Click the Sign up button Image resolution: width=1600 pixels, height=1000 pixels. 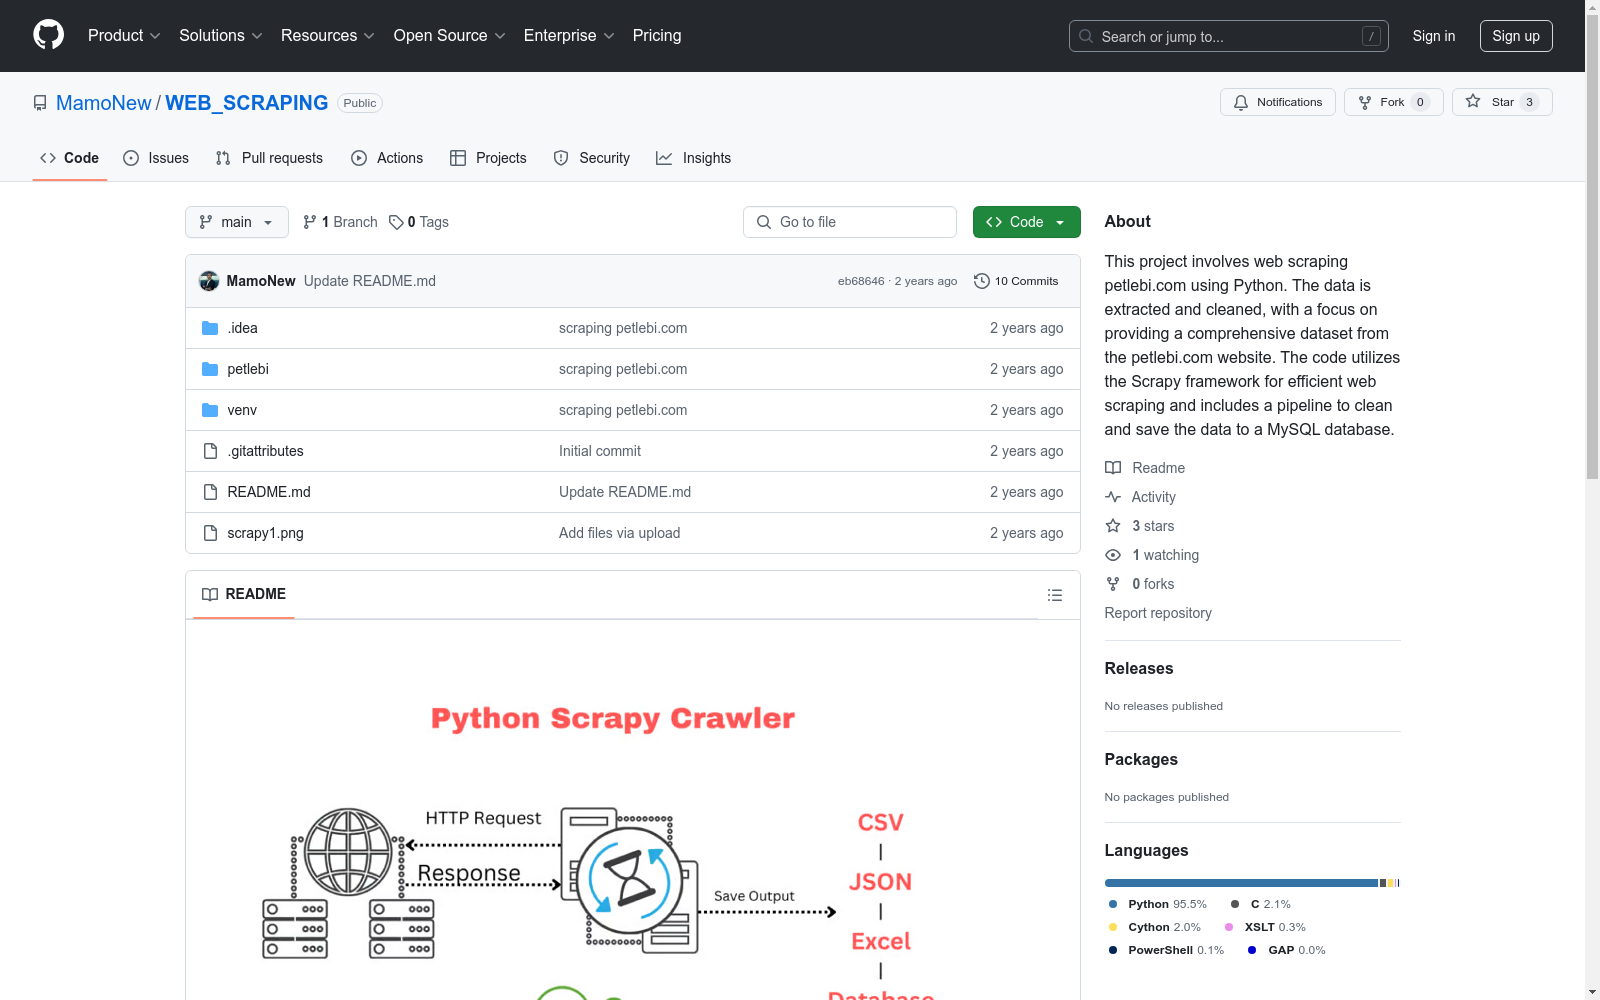(1516, 36)
